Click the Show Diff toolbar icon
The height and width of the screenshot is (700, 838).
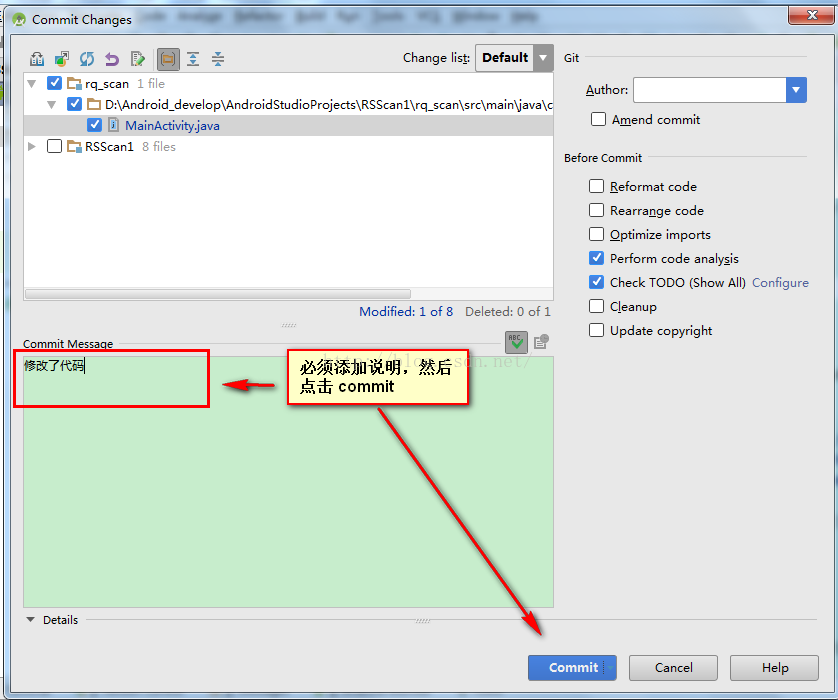37,59
